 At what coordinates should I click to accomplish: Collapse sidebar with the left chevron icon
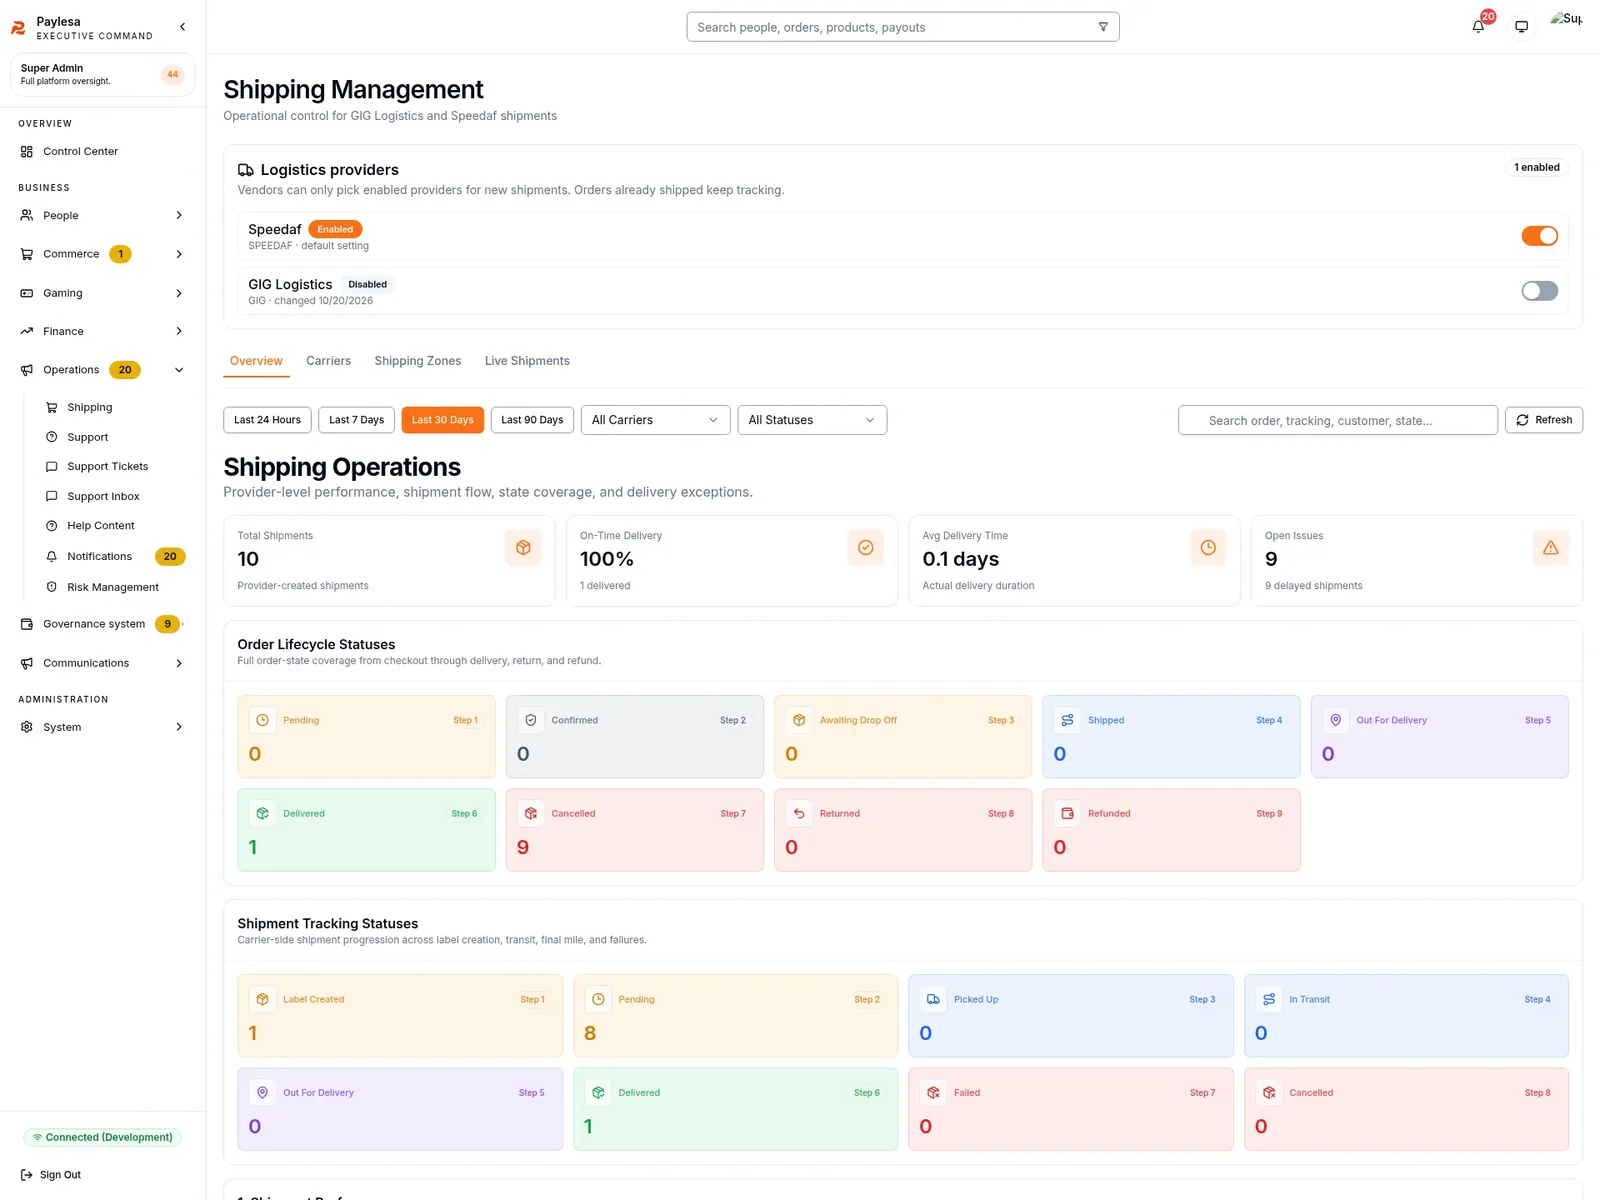click(x=182, y=27)
